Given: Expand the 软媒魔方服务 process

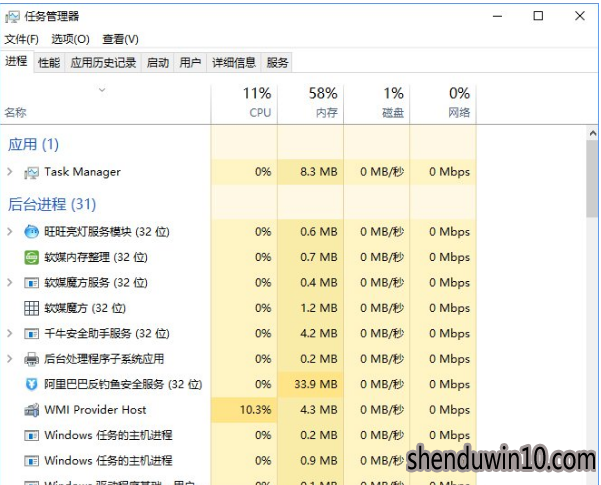Looking at the screenshot, I should click(x=10, y=283).
